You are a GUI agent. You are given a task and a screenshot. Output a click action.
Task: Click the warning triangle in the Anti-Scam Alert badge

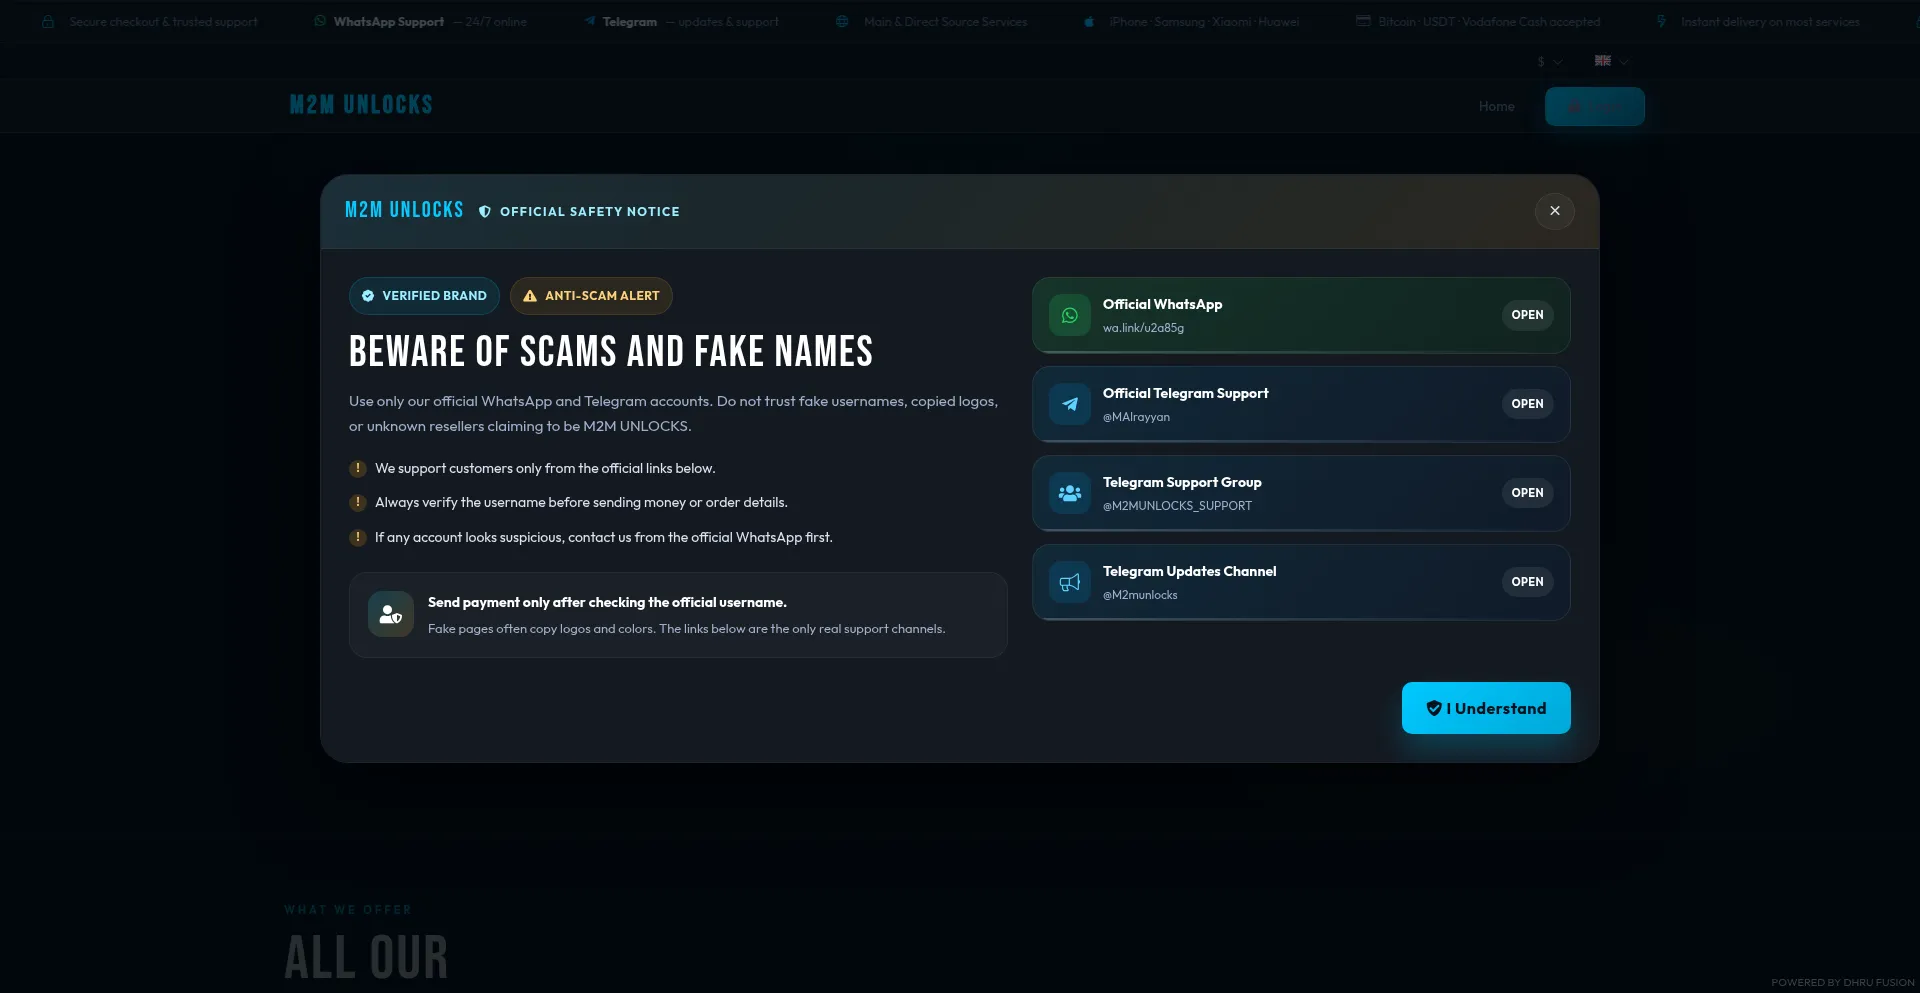point(530,296)
